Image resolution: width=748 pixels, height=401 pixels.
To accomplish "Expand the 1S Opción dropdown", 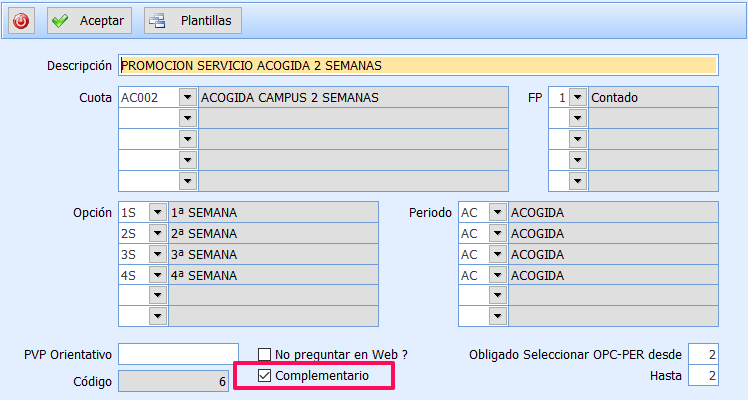I will click(157, 212).
